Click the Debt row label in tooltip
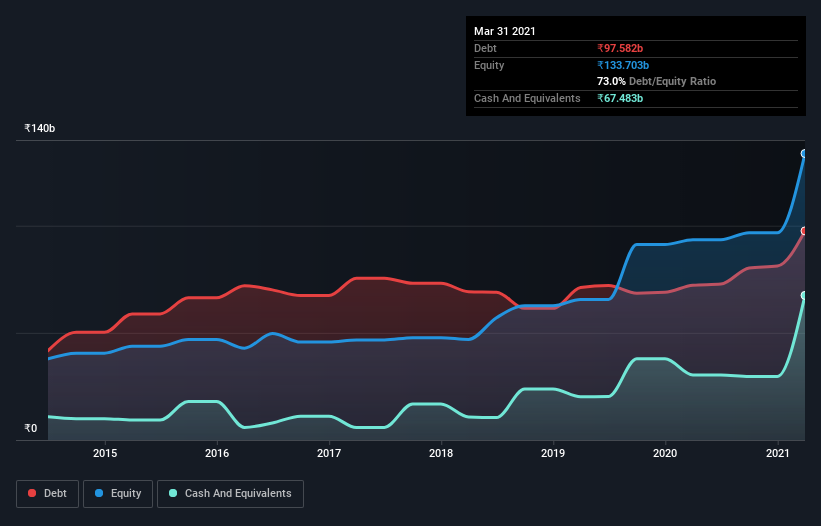 click(485, 48)
